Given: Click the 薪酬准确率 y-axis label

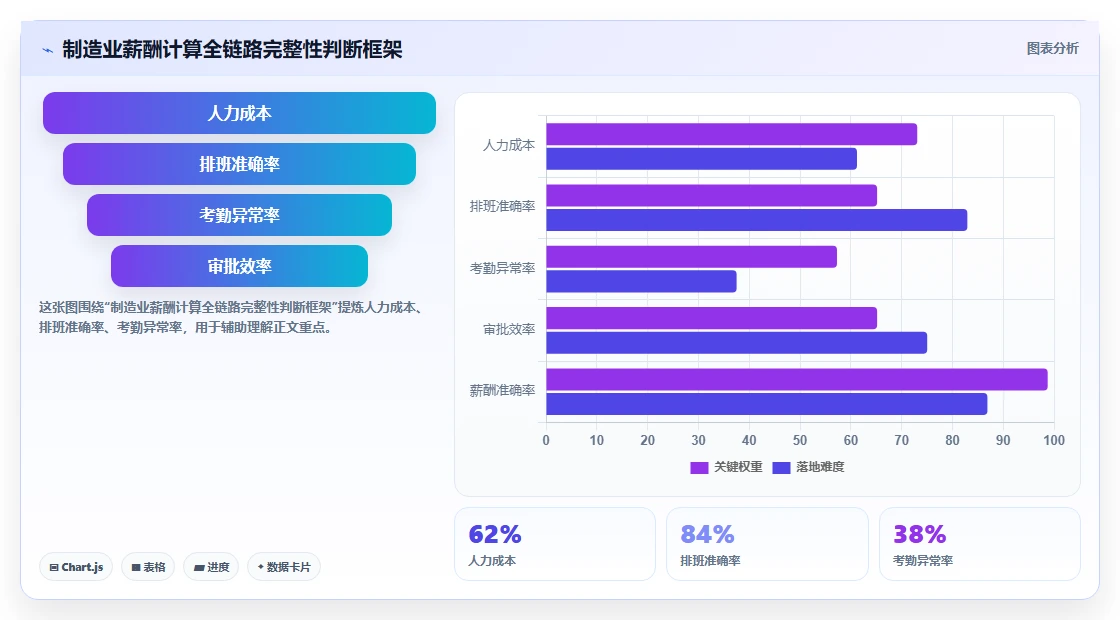Looking at the screenshot, I should 502,391.
